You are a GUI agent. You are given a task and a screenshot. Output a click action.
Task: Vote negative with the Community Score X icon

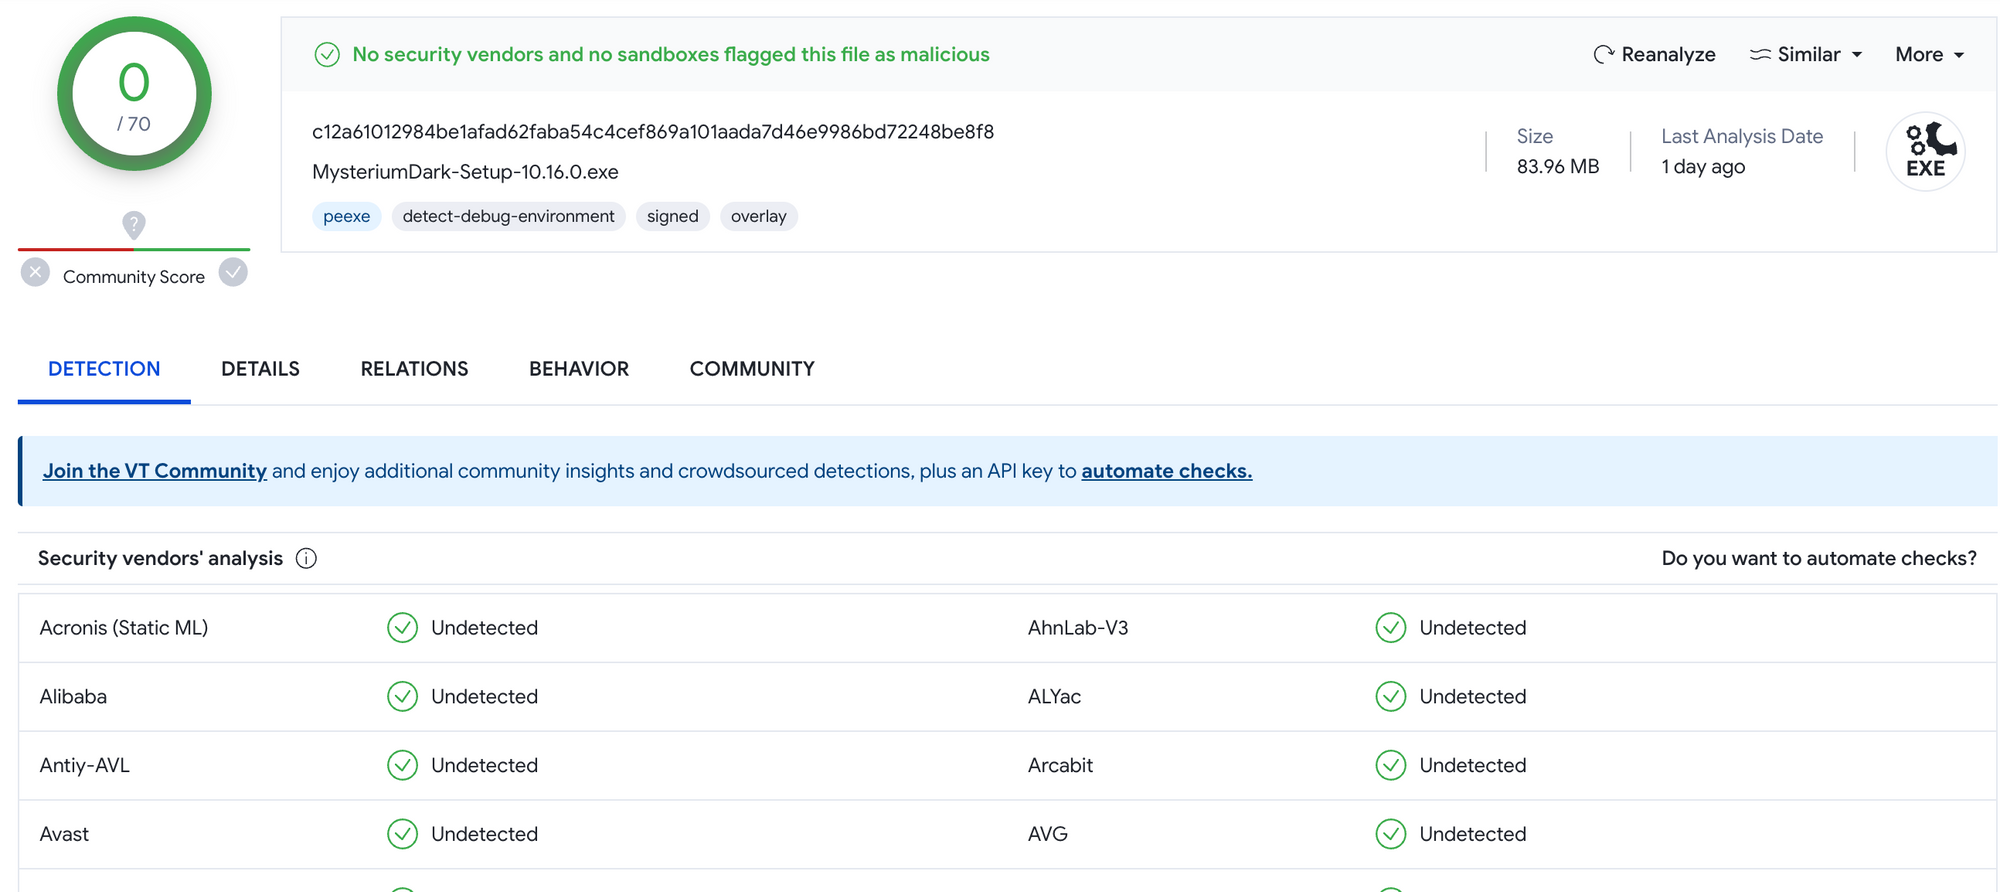pos(35,272)
